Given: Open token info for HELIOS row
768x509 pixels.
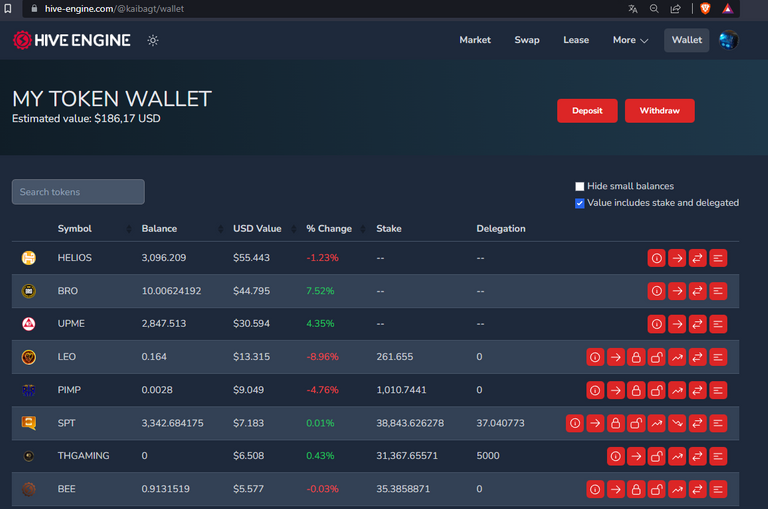Looking at the screenshot, I should [656, 258].
